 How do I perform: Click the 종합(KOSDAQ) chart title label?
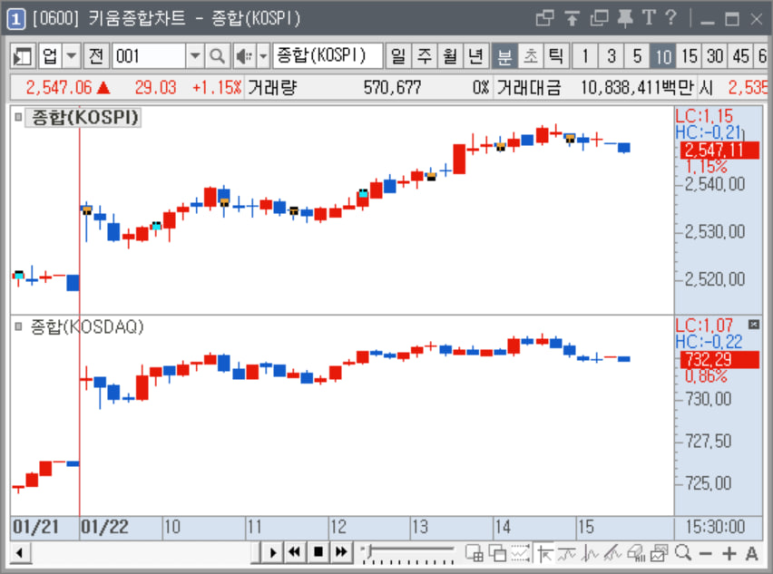click(87, 326)
